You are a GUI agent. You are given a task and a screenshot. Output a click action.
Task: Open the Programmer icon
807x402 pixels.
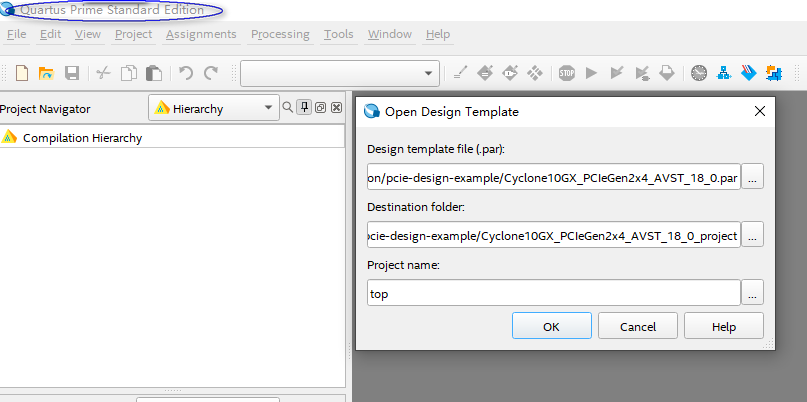click(749, 73)
